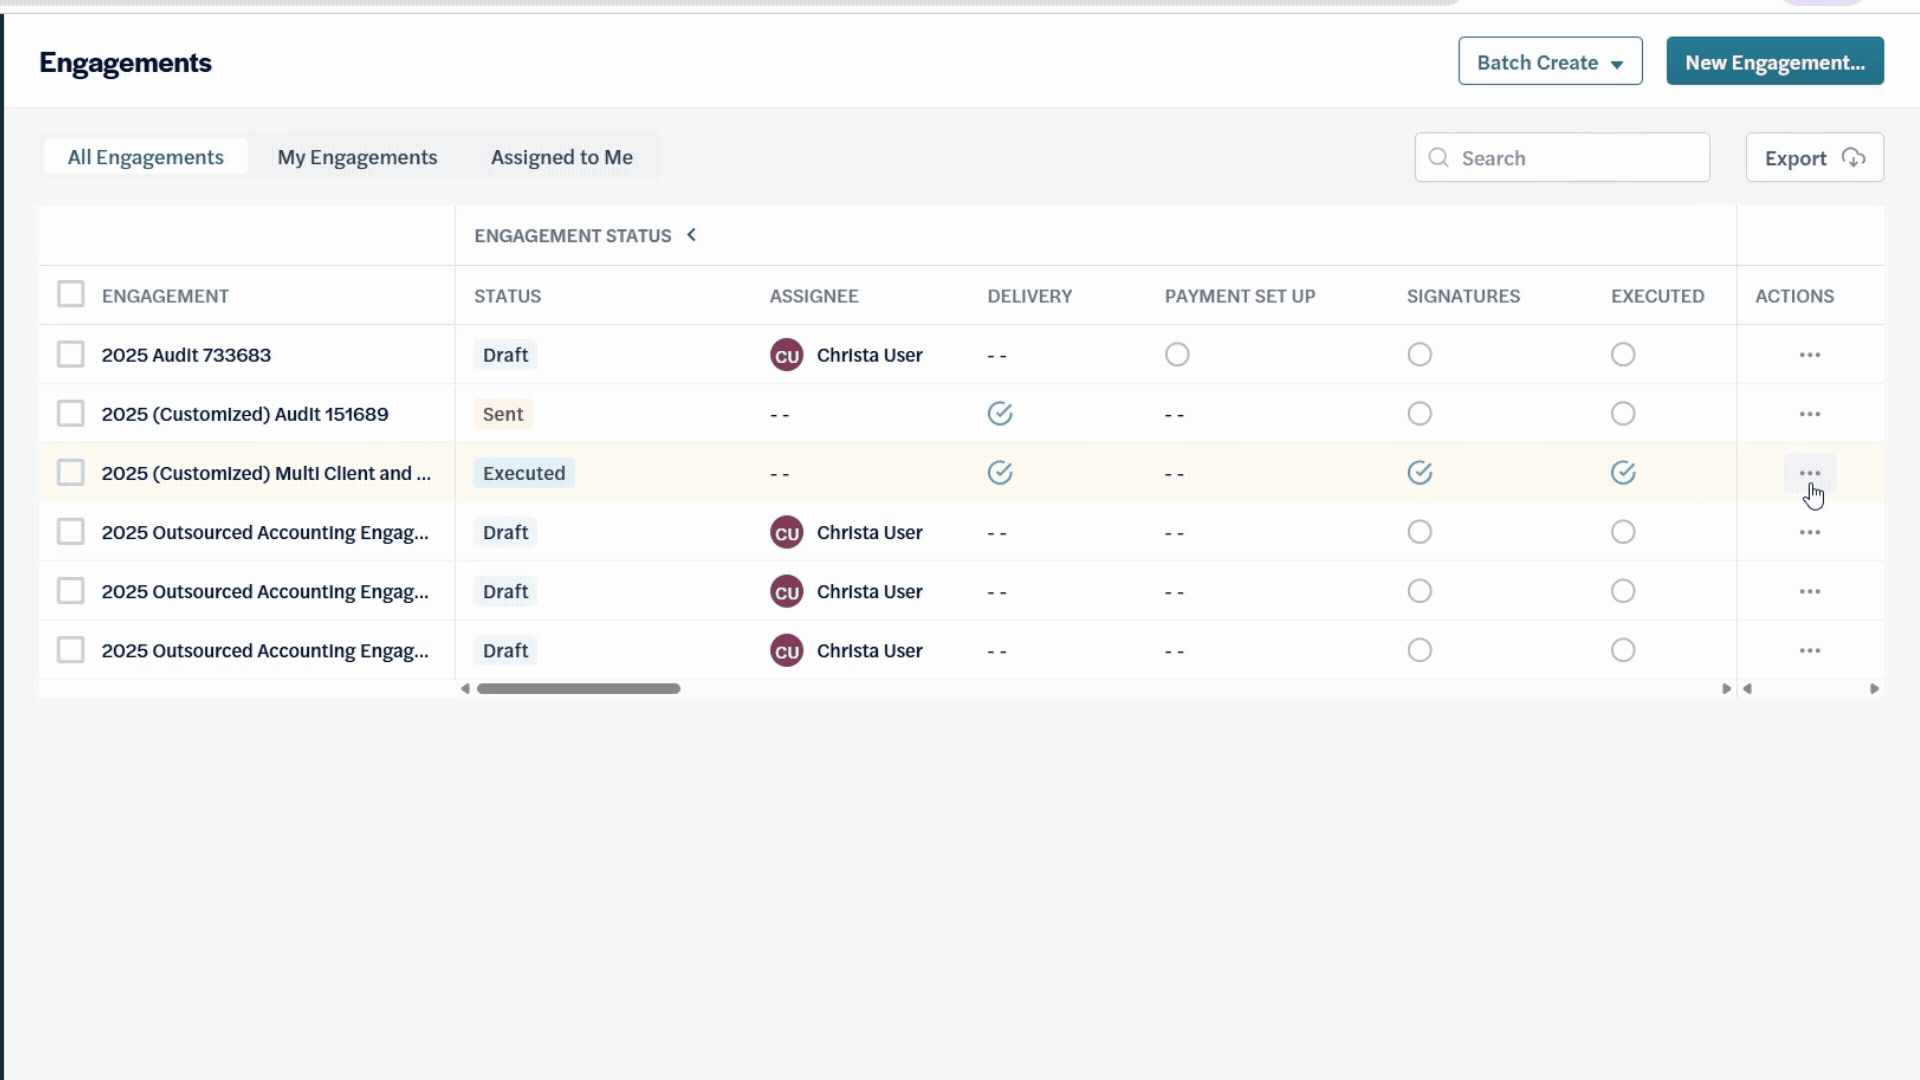Open actions menu for 2025 (Customized) Audit 151689
This screenshot has height=1080, width=1920.
point(1809,414)
